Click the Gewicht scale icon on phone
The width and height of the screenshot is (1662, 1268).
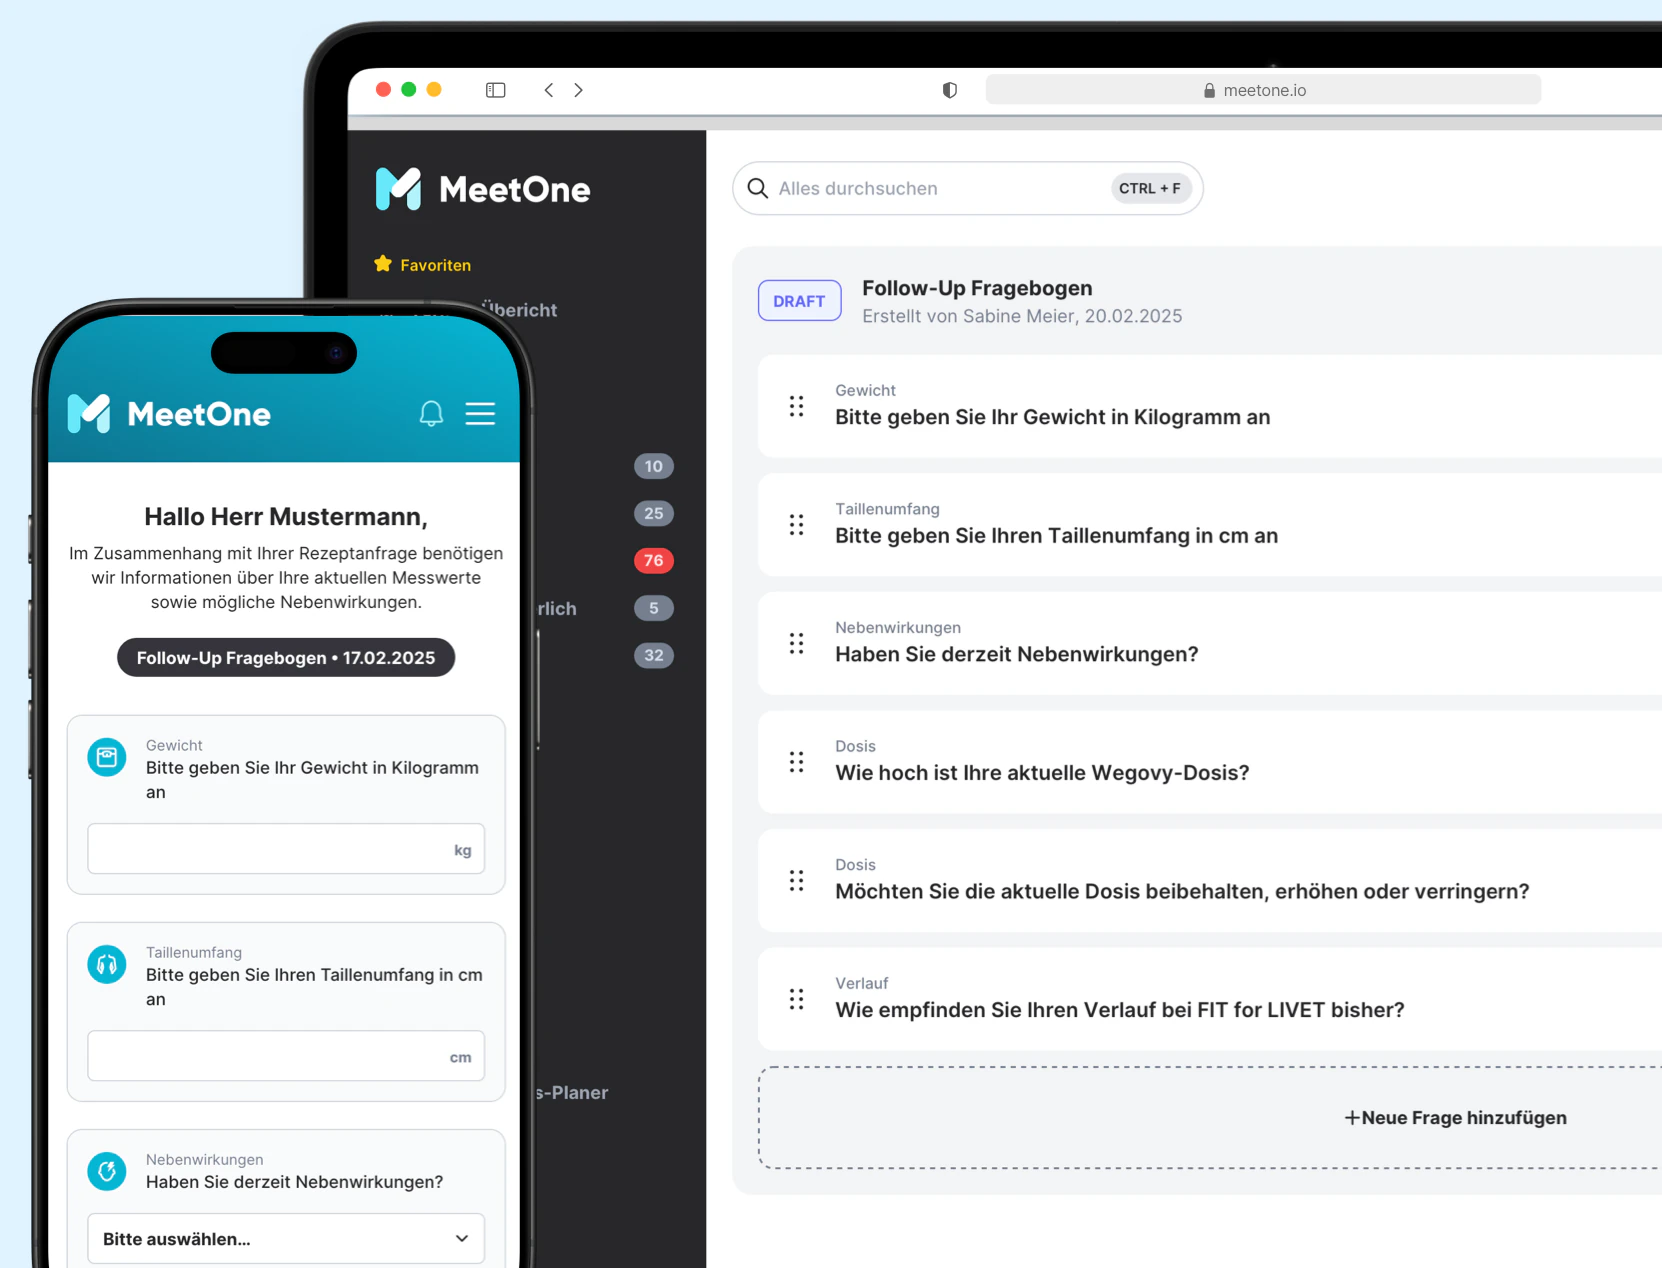click(107, 757)
